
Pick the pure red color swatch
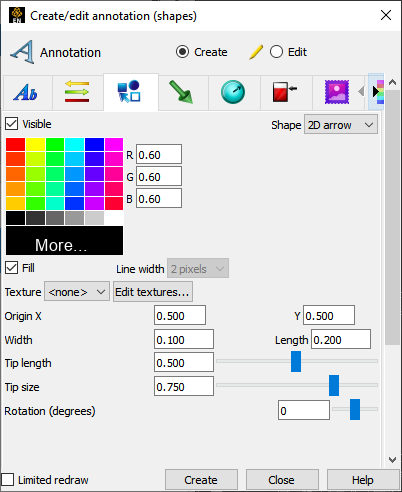click(x=15, y=145)
